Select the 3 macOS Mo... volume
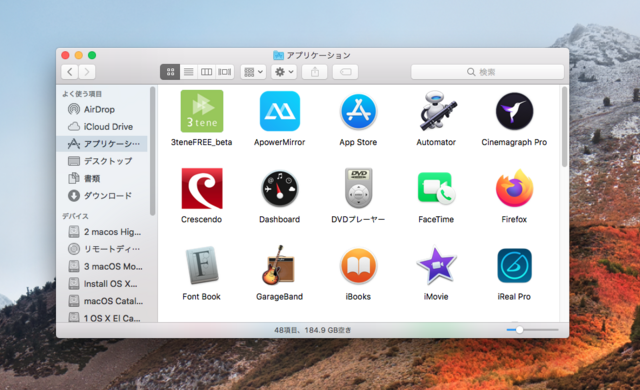The height and width of the screenshot is (390, 640). pos(102,266)
